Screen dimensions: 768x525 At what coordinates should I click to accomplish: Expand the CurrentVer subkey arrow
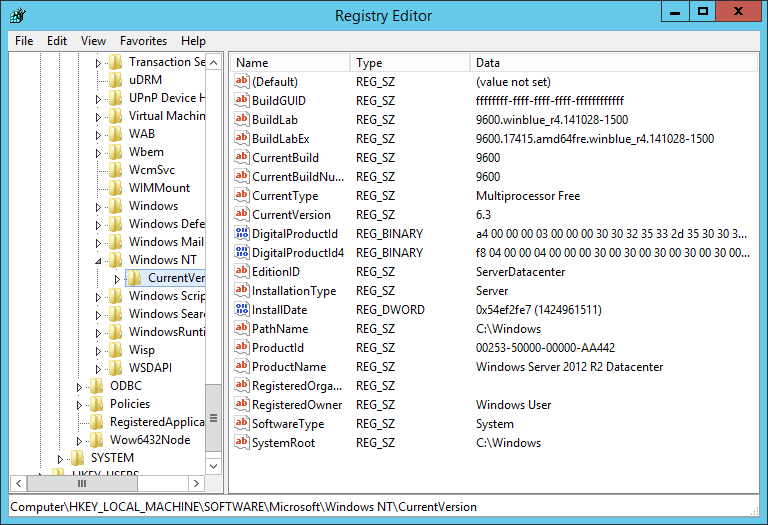point(117,279)
